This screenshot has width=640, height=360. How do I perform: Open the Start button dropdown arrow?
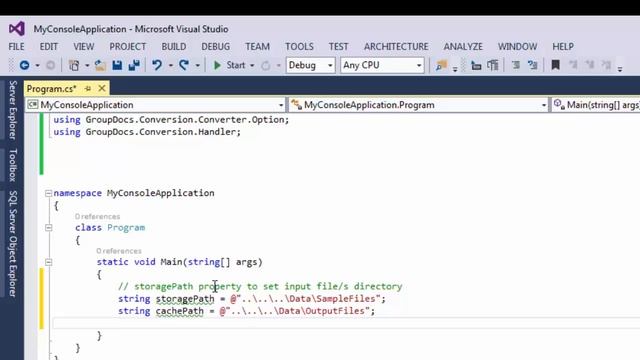[x=252, y=65]
